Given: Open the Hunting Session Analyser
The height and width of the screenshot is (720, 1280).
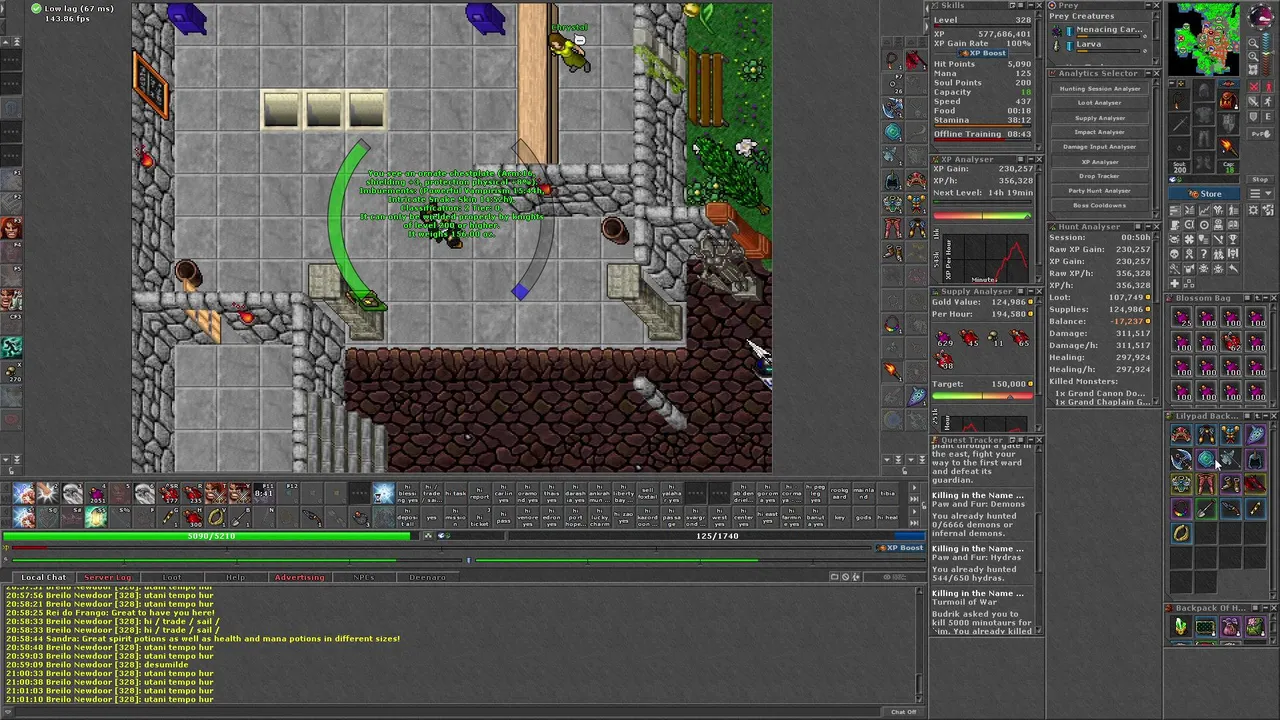Looking at the screenshot, I should coord(1099,88).
